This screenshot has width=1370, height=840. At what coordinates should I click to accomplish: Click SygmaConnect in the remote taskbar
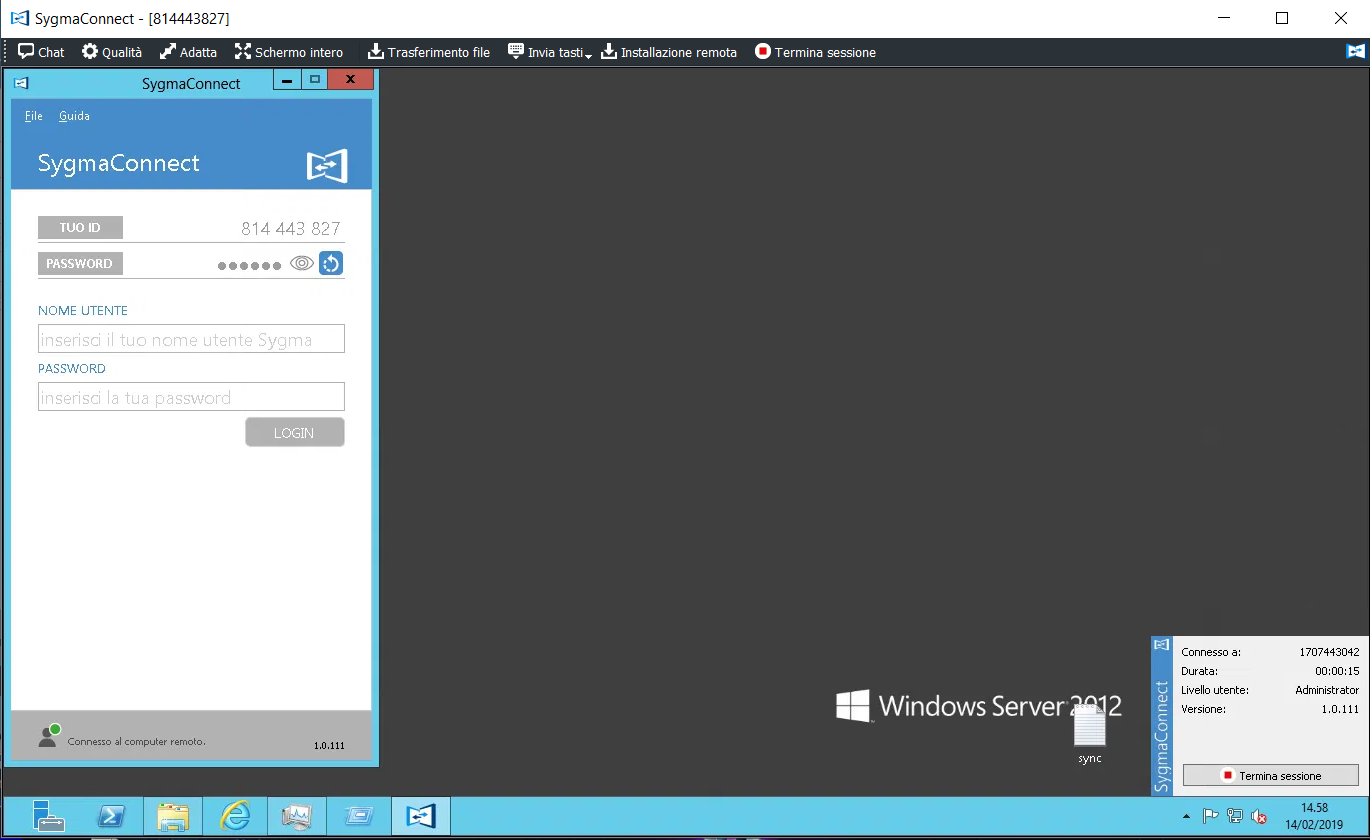421,817
